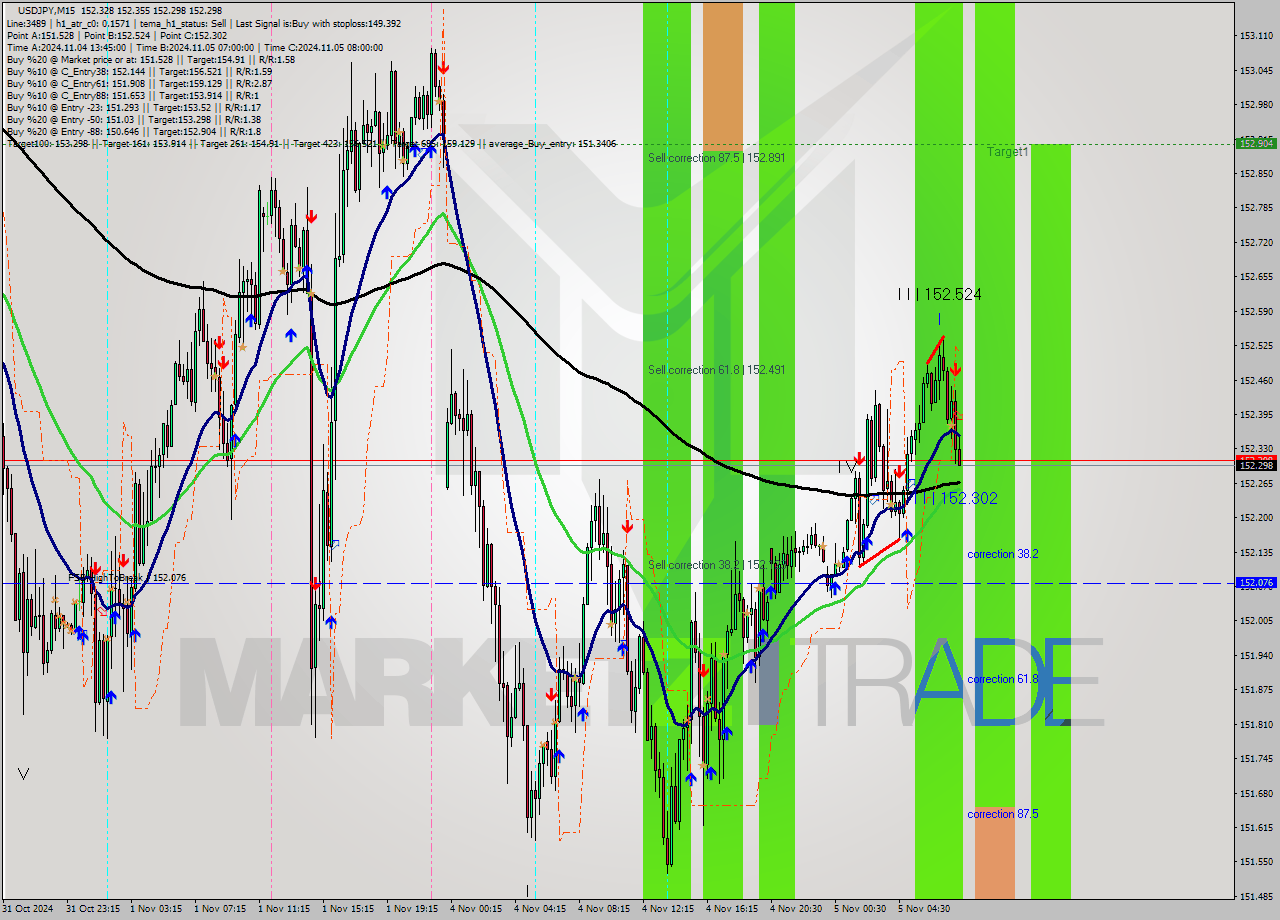Screen dimensions: 1280x920
Task: Click the blue 'correction 87.5' label
Action: pyautogui.click(x=1002, y=814)
